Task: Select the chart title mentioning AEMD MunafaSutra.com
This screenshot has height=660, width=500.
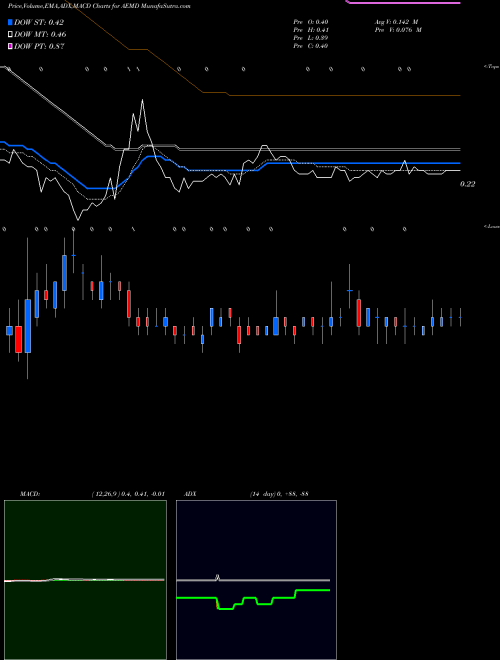Action: pyautogui.click(x=99, y=6)
